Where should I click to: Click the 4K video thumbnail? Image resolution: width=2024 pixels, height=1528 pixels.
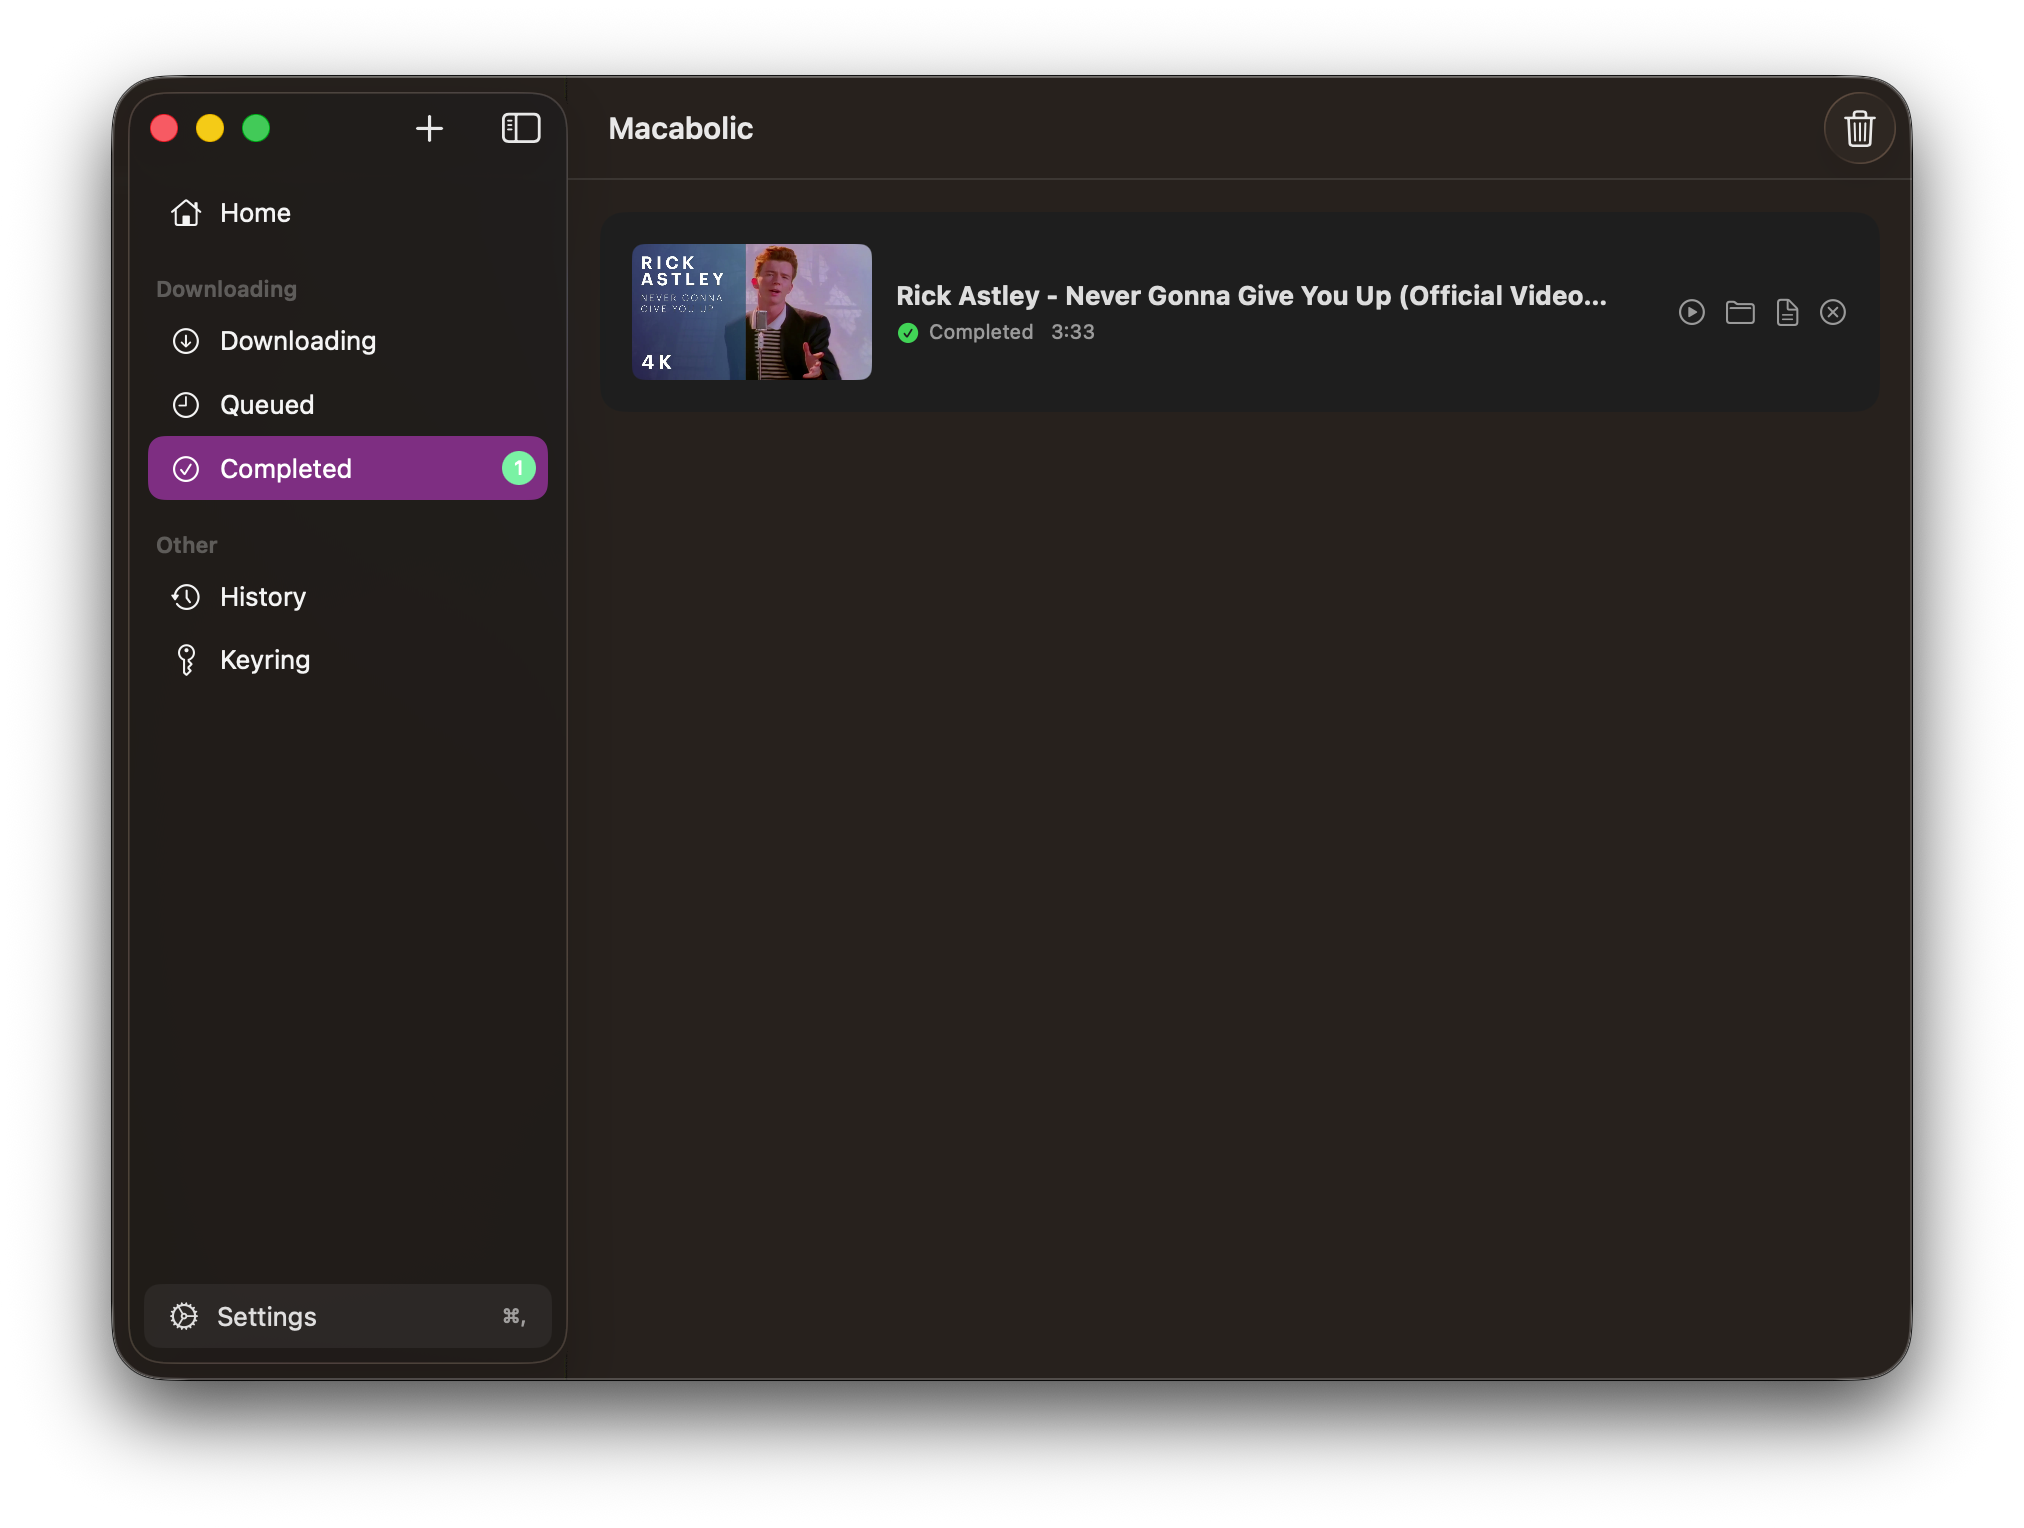[x=752, y=312]
